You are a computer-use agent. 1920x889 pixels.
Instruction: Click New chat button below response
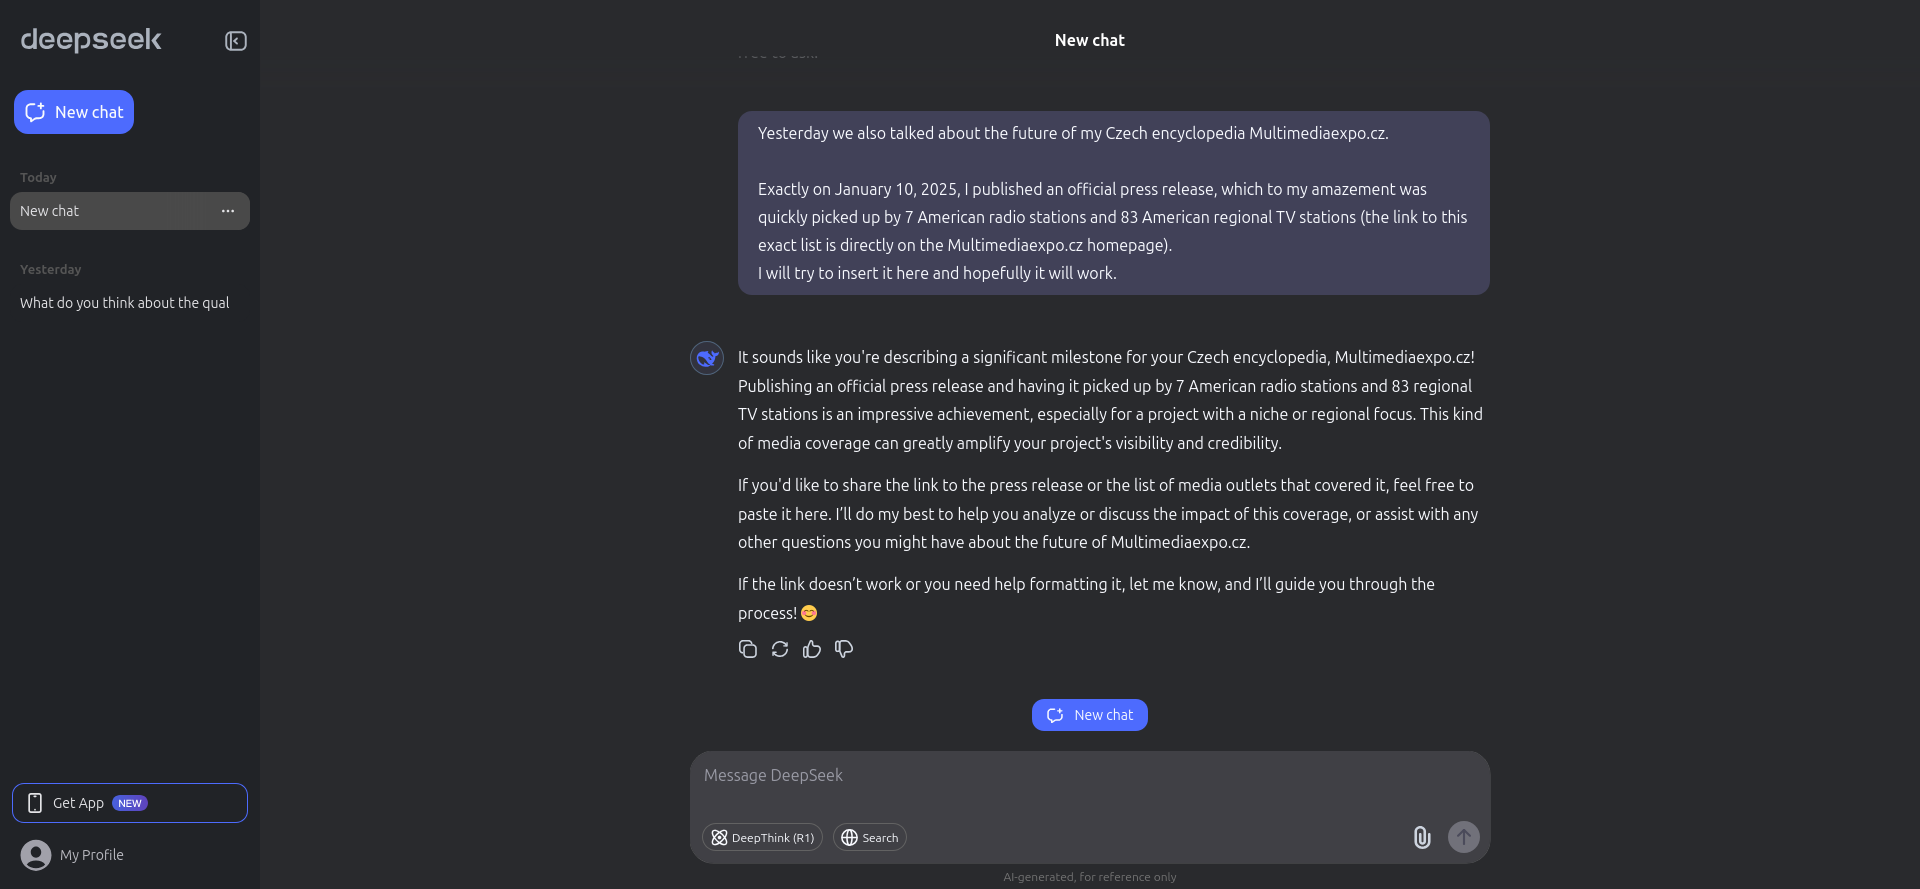(x=1089, y=715)
